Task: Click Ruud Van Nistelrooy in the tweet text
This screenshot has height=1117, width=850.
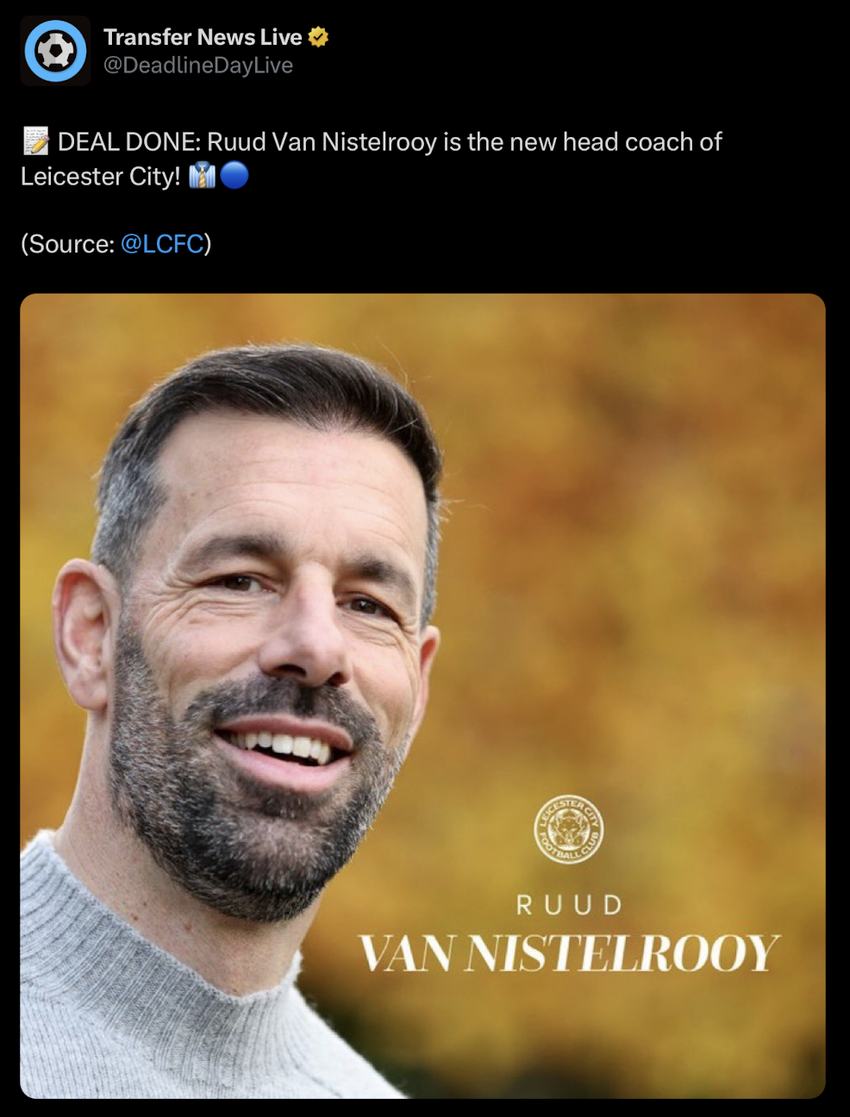Action: pyautogui.click(x=321, y=142)
